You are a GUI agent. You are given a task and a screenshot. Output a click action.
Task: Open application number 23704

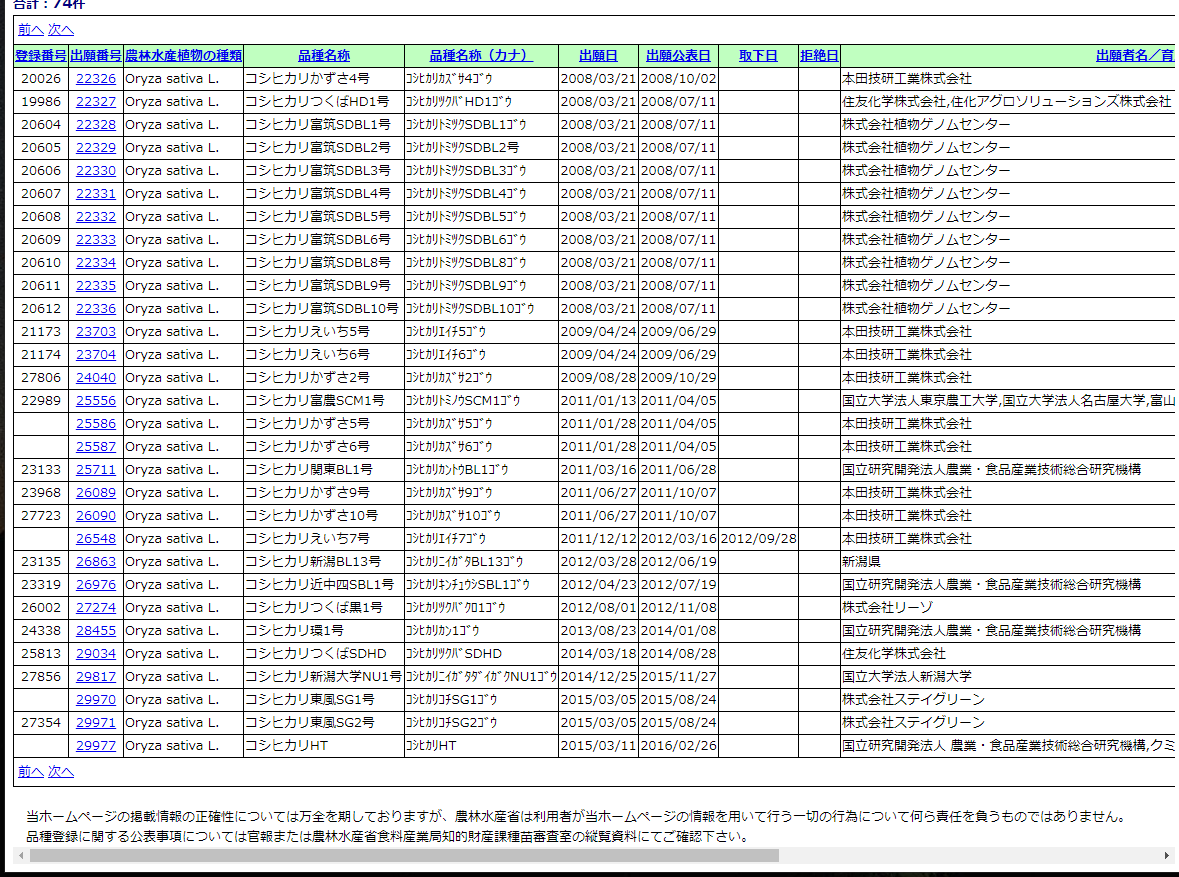[x=95, y=355]
